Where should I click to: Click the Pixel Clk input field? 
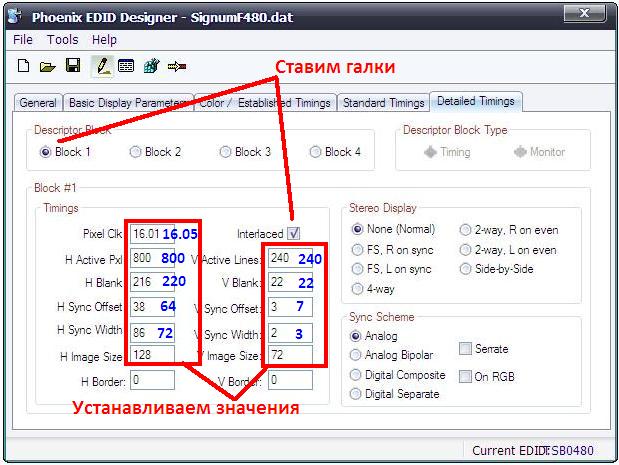pyautogui.click(x=144, y=233)
